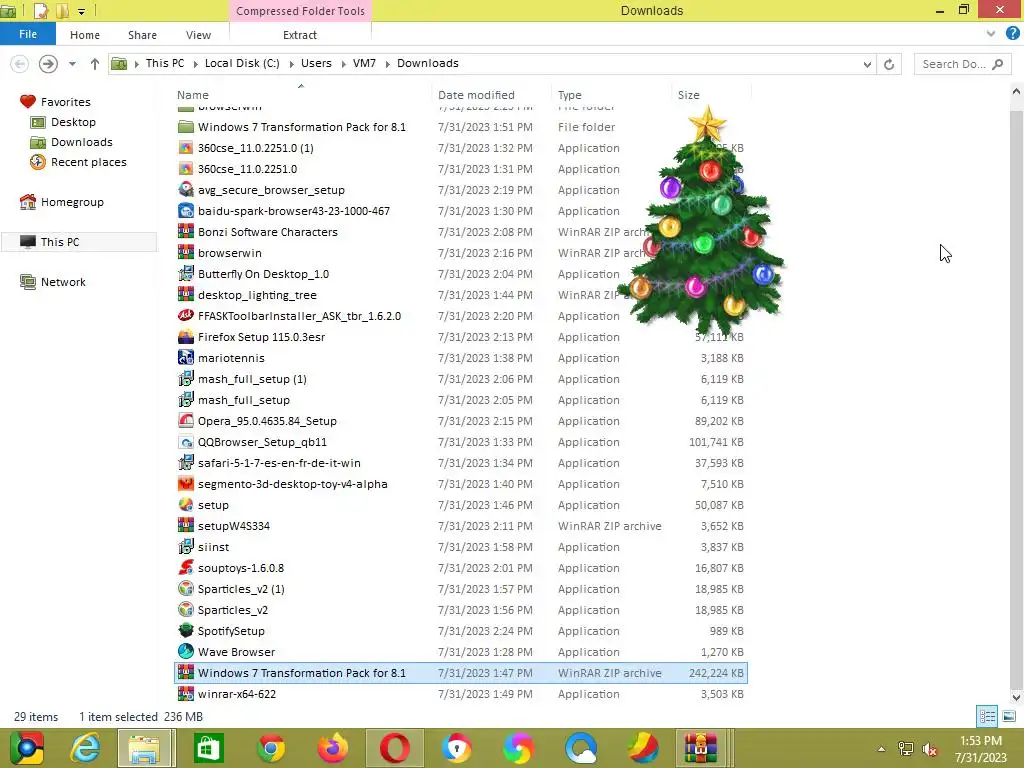The height and width of the screenshot is (768, 1024).
Task: Expand chevron after 'Users' breadcrumb
Action: (343, 64)
